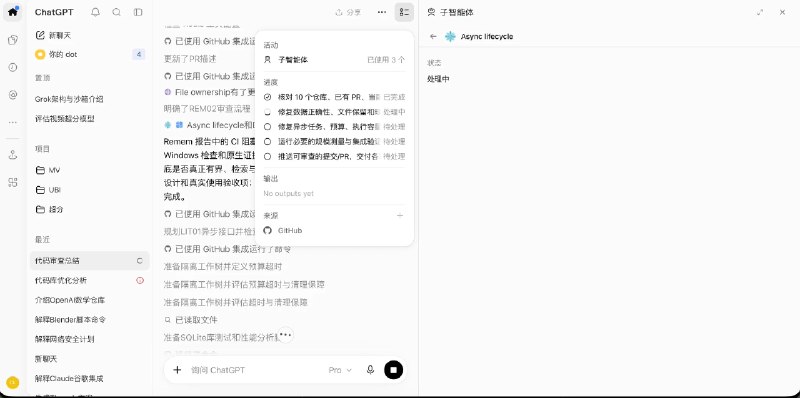Click the pending circle for 推送可审查的提交 step

267,156
